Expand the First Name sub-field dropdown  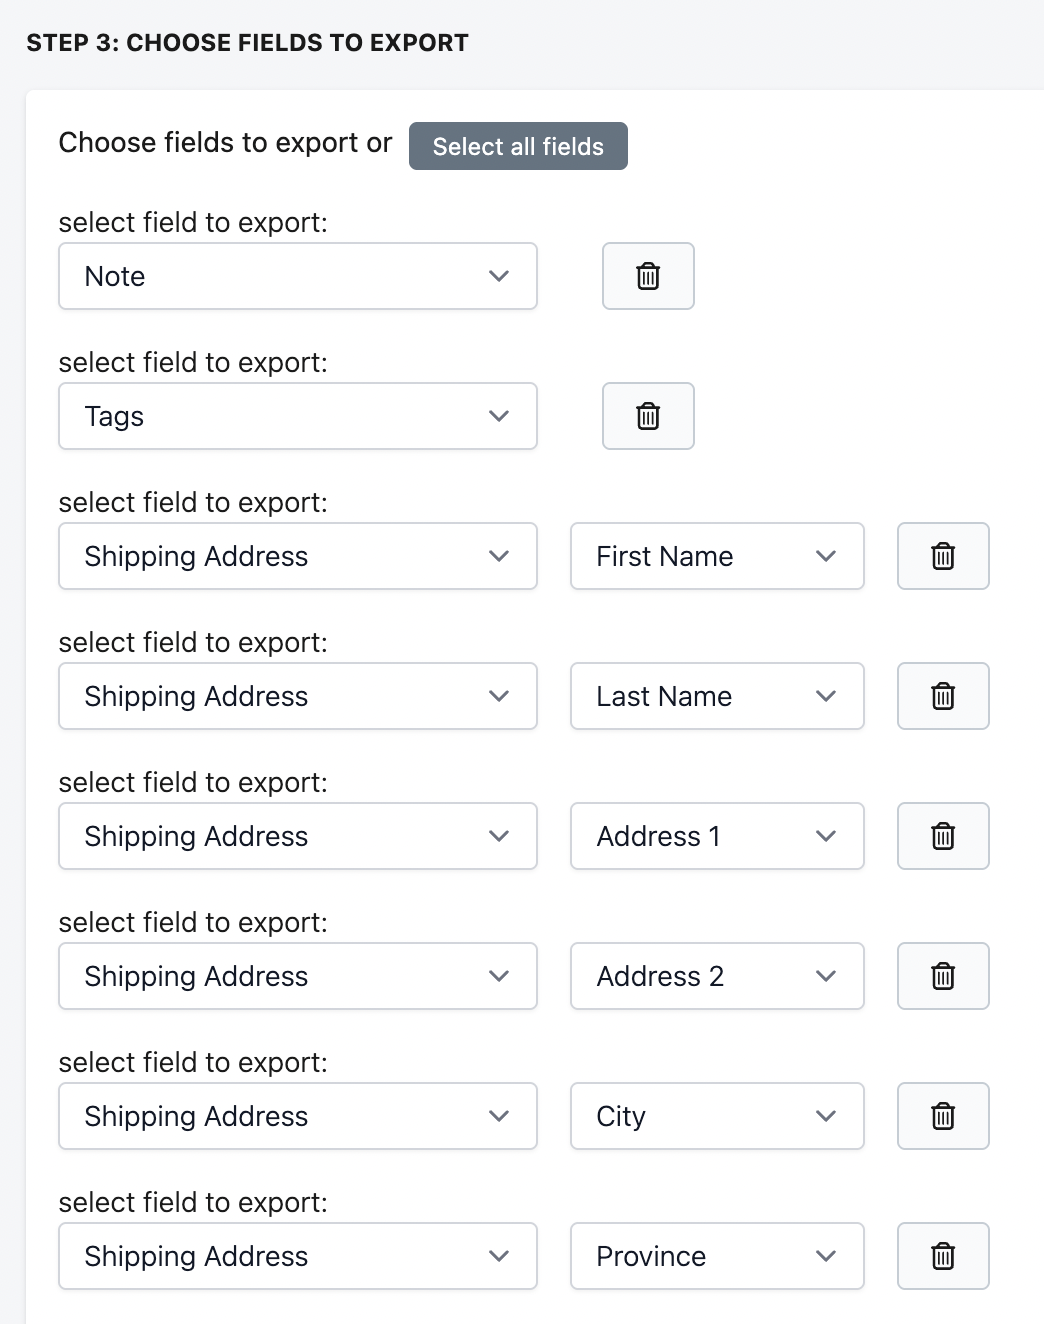point(717,556)
